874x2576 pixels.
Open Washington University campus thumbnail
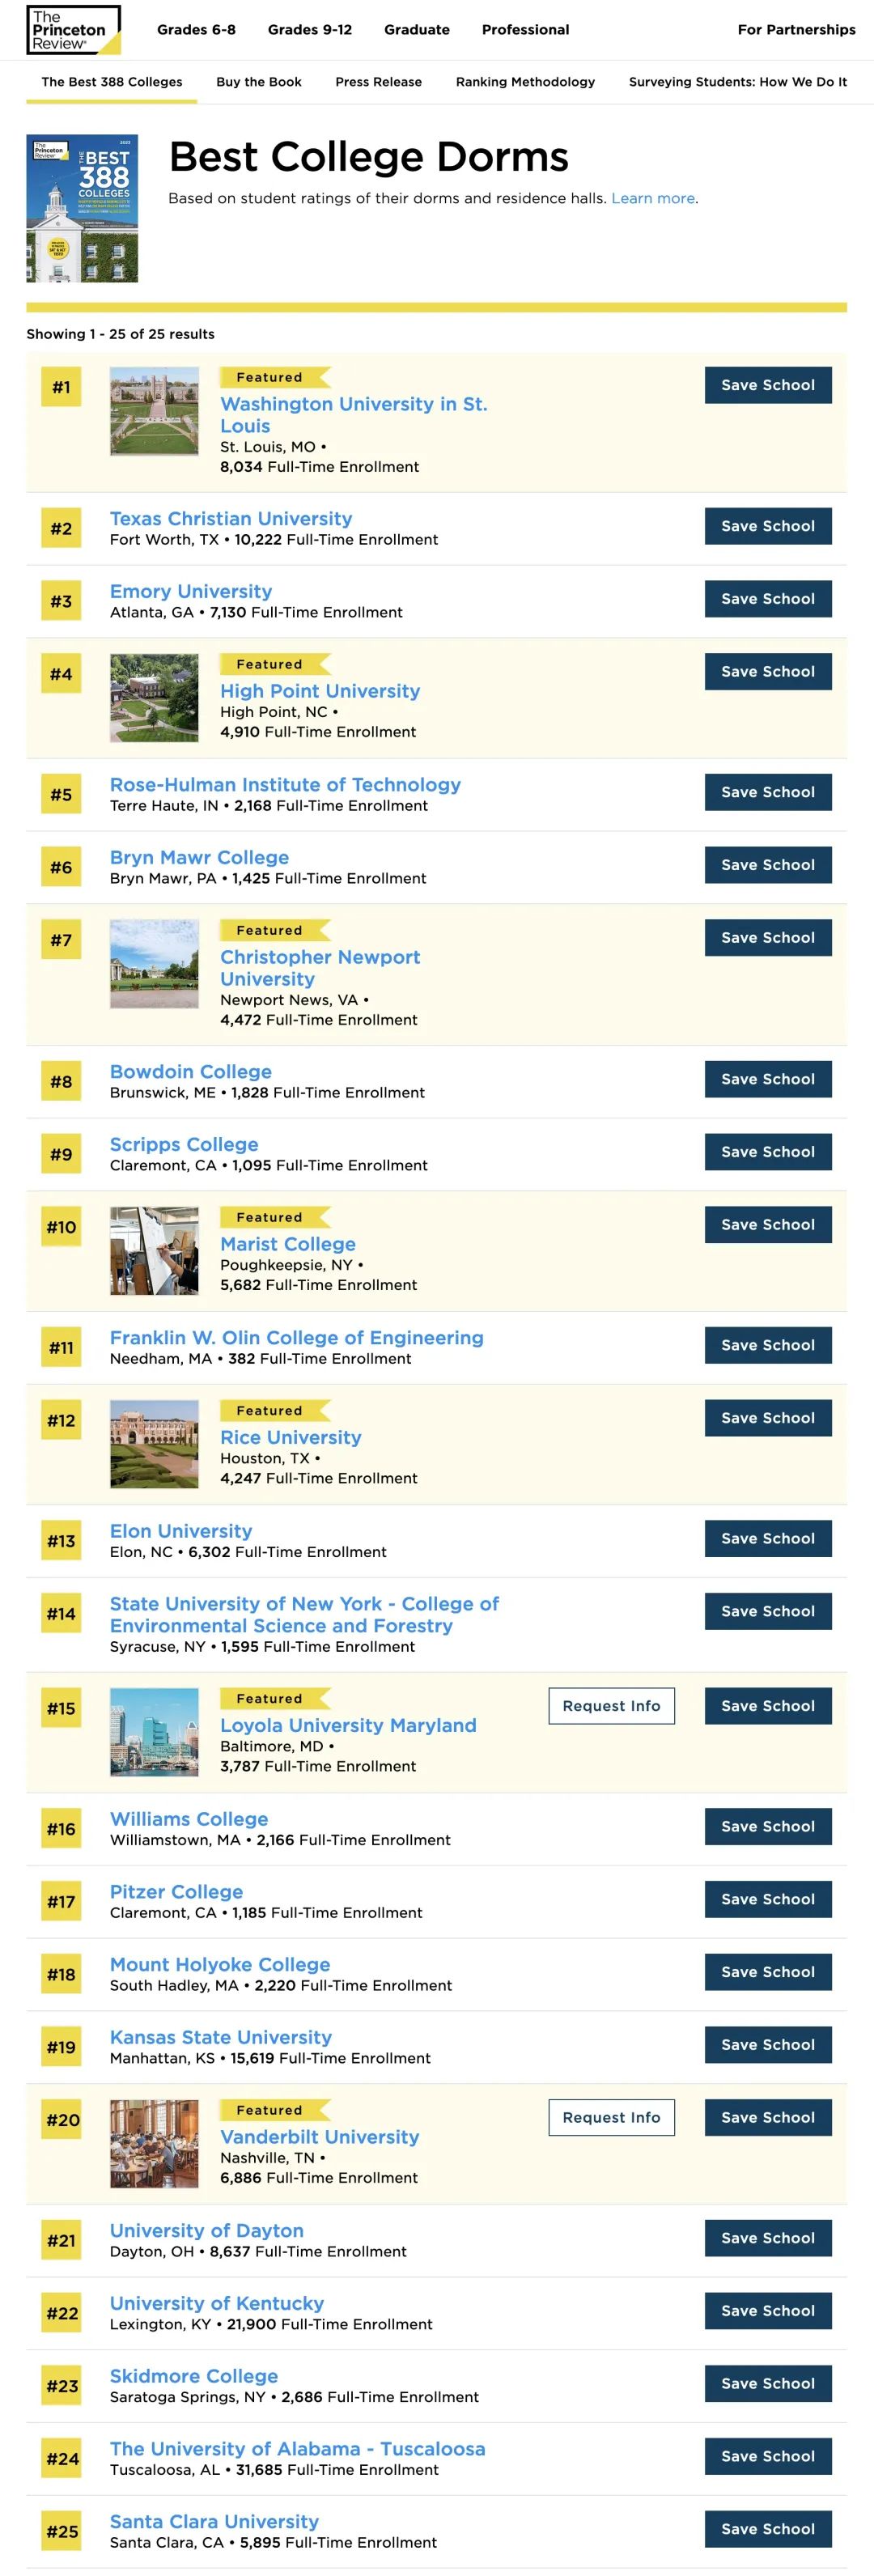[x=154, y=411]
